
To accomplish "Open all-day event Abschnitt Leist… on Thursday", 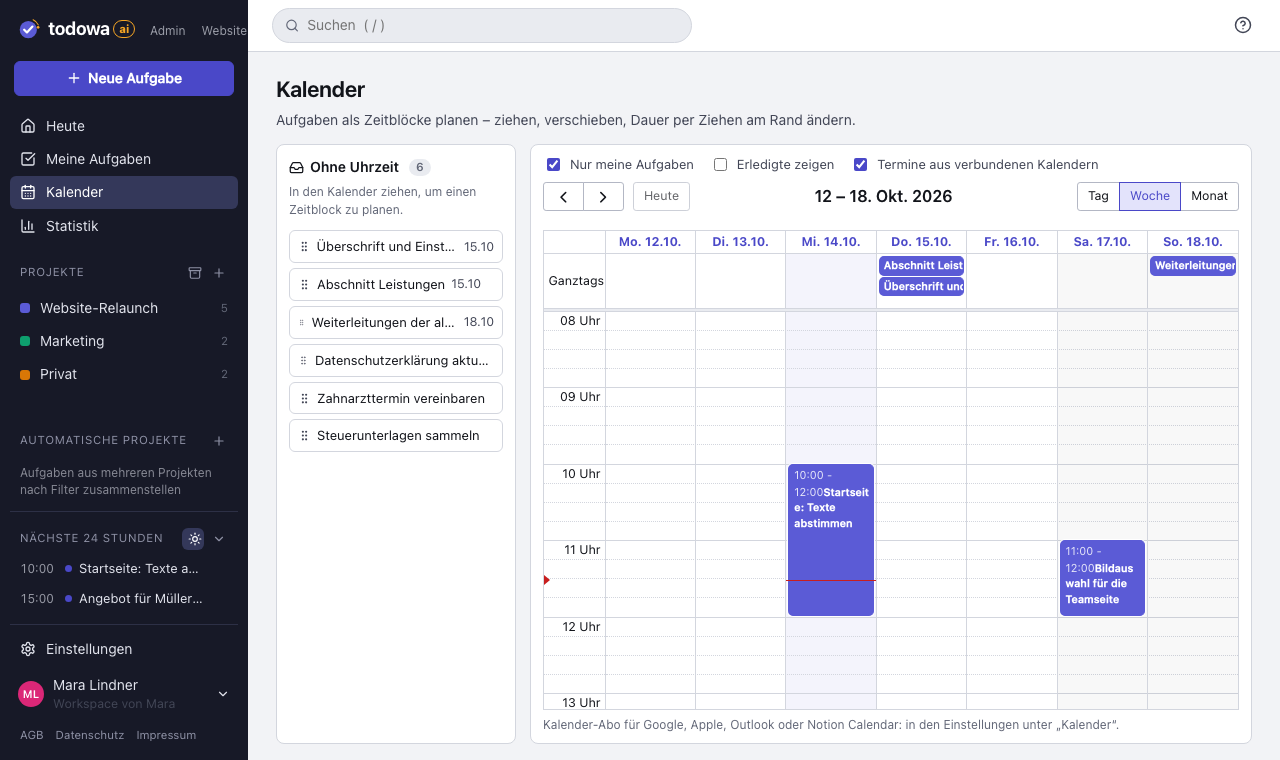I will pyautogui.click(x=922, y=265).
